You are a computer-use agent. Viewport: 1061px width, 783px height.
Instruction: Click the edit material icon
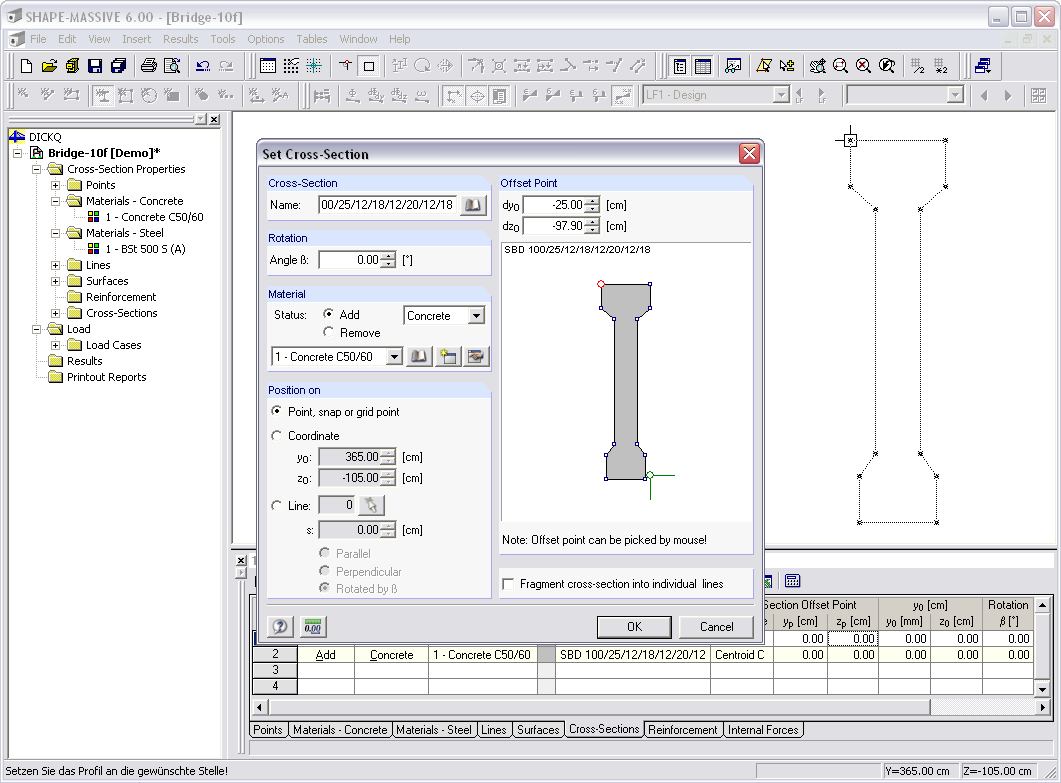tap(475, 357)
